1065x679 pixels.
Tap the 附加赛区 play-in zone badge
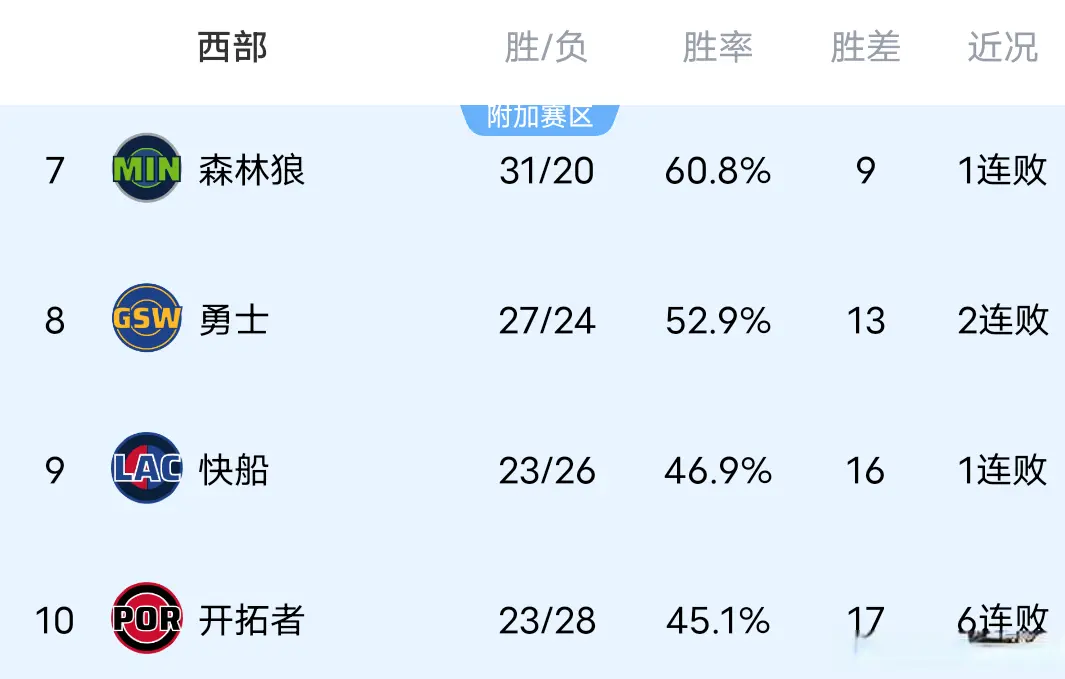[540, 117]
